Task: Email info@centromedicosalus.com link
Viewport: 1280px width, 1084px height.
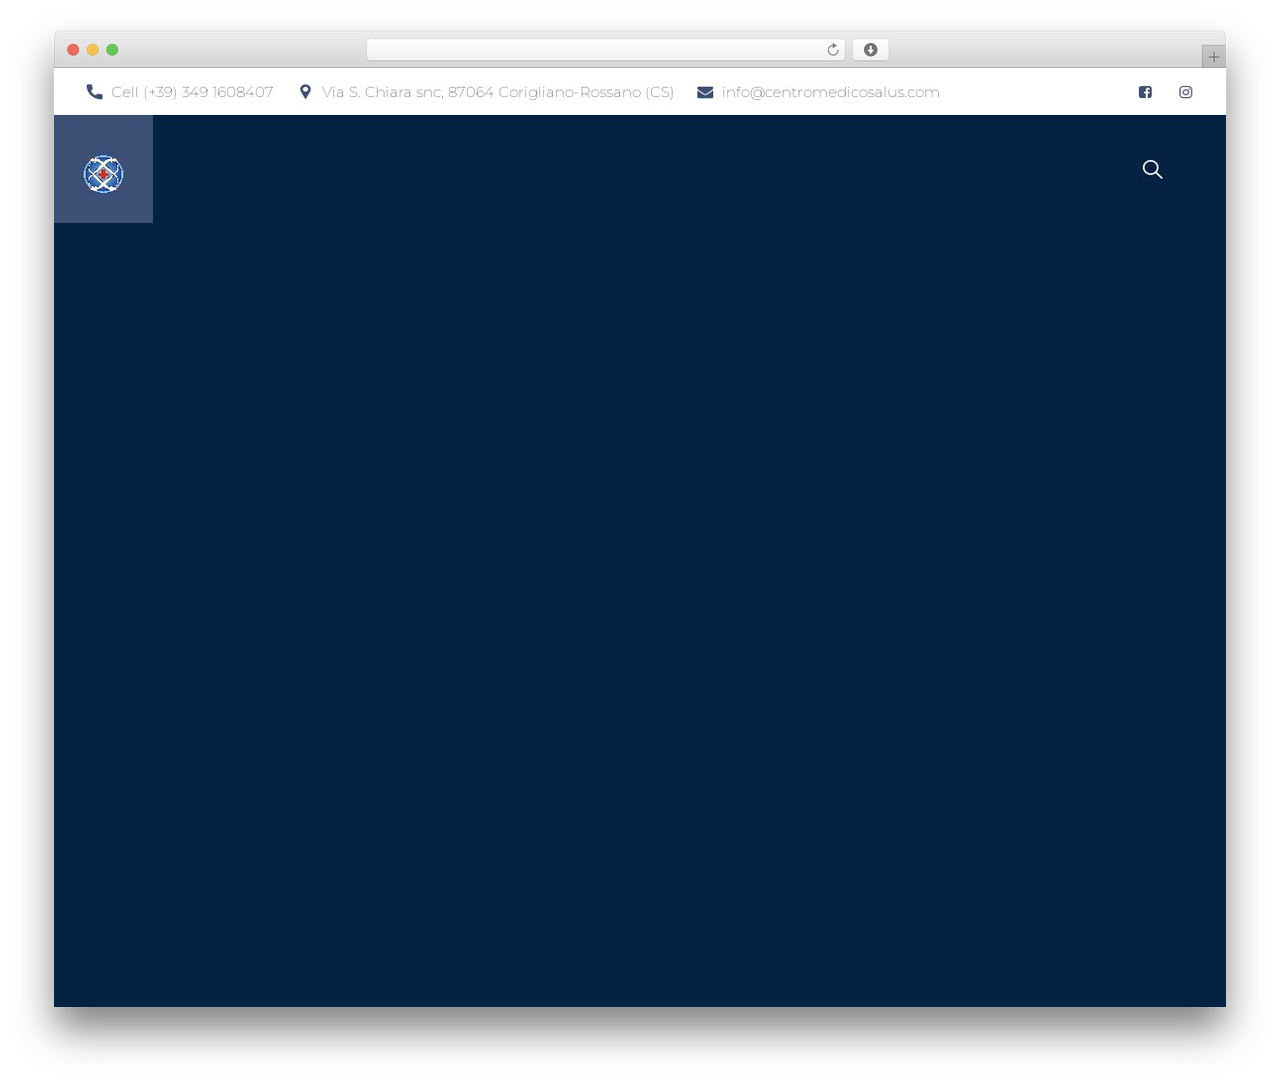Action: [831, 92]
